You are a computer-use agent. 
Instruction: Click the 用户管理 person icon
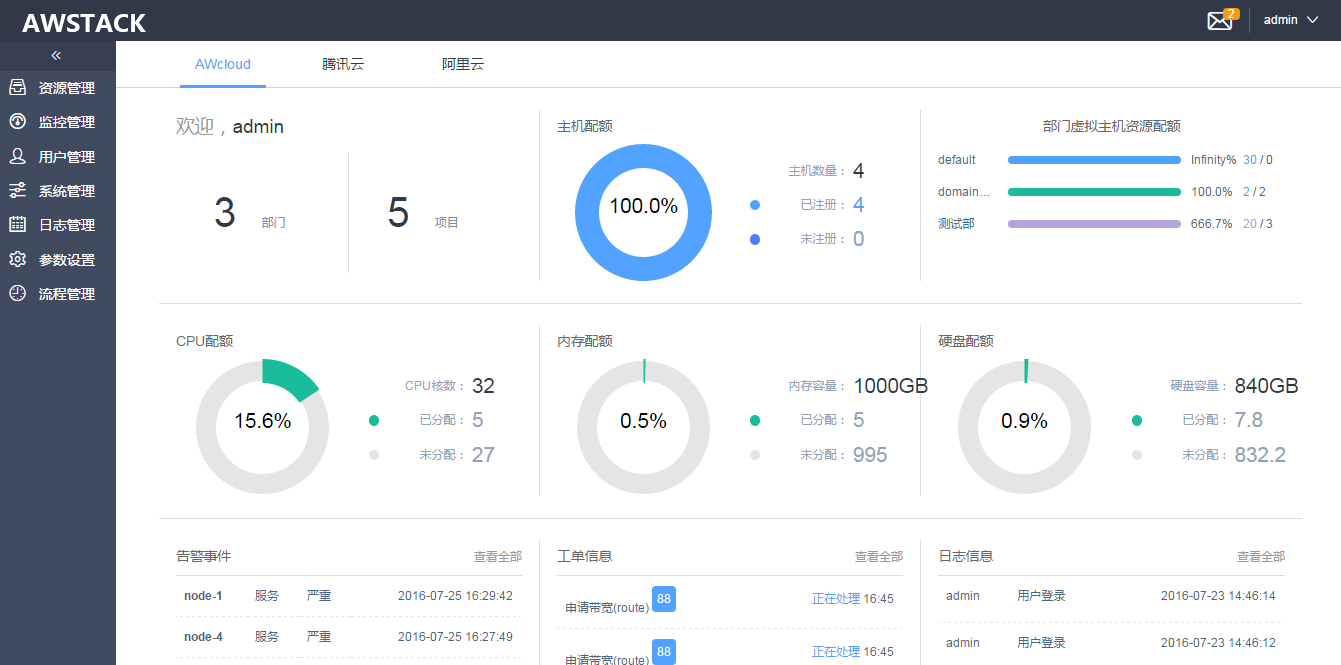click(x=17, y=156)
